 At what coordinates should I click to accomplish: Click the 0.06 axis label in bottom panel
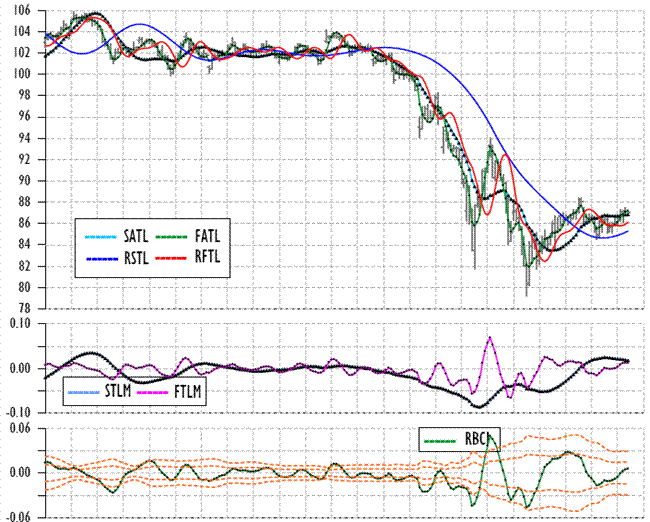click(x=20, y=428)
